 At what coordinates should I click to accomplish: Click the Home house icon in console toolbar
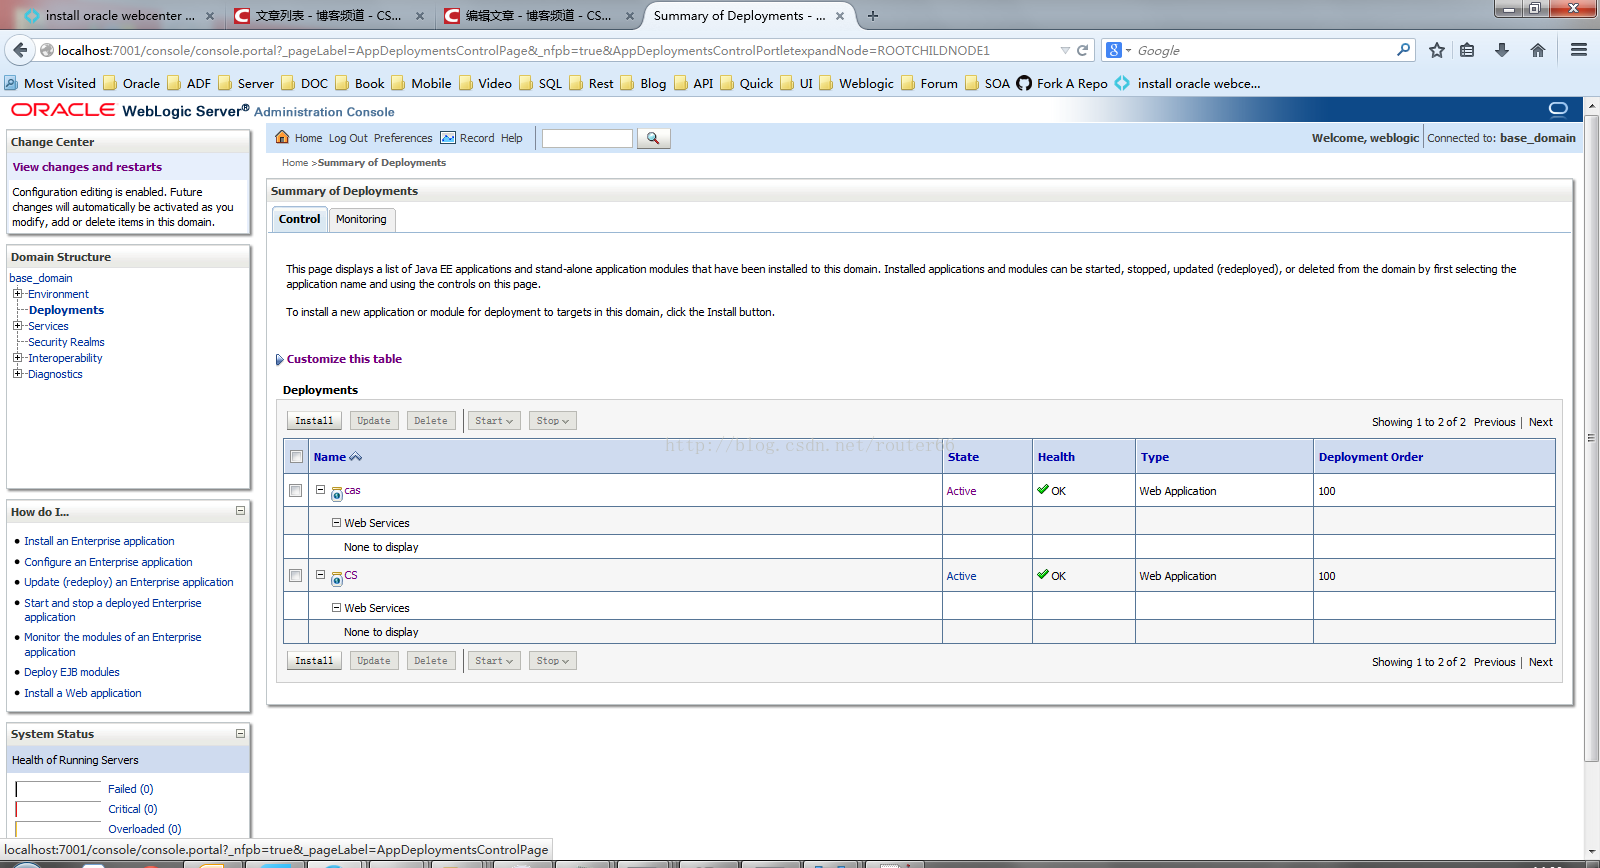click(x=282, y=138)
